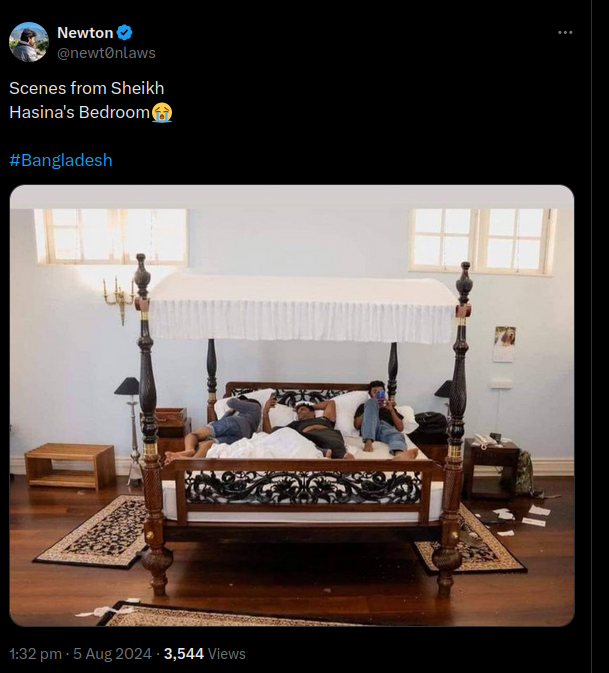Open the display name Newton
The width and height of the screenshot is (609, 673).
85,33
